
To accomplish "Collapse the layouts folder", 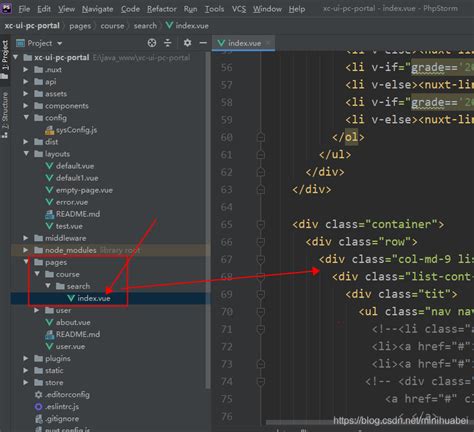I will point(26,154).
